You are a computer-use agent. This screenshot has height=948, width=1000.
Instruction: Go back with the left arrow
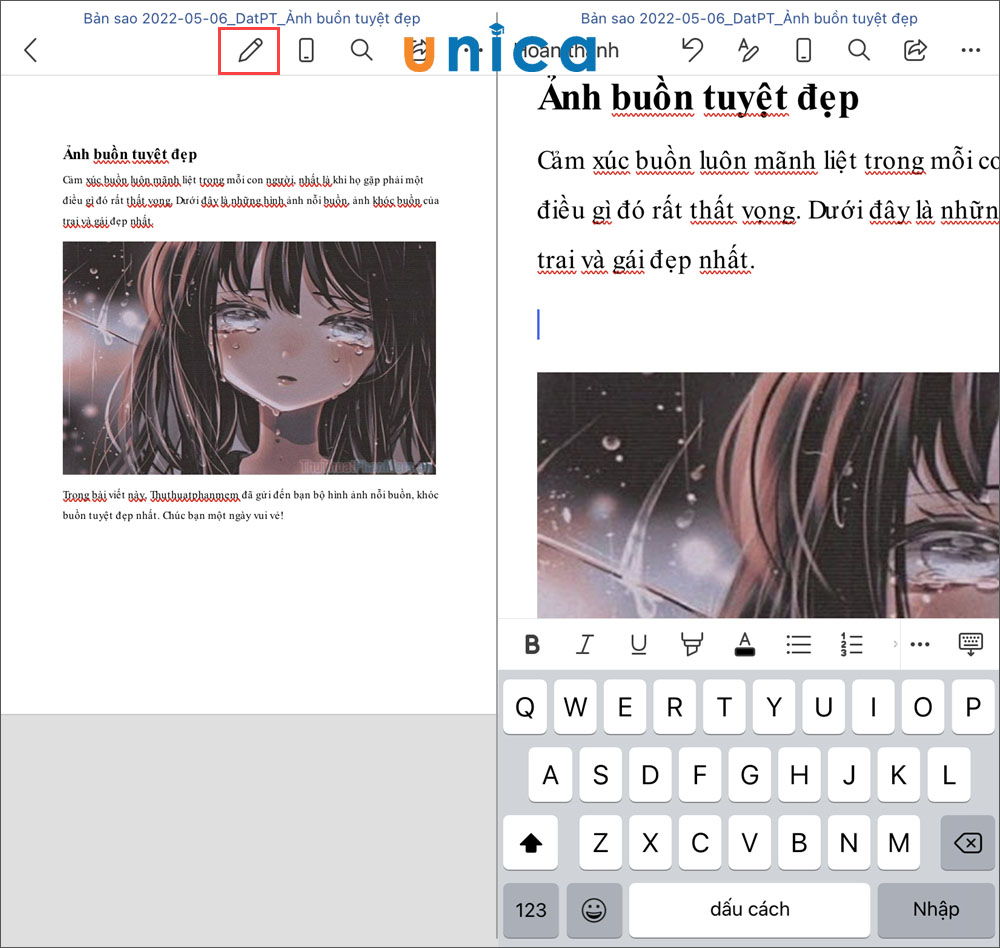click(31, 50)
